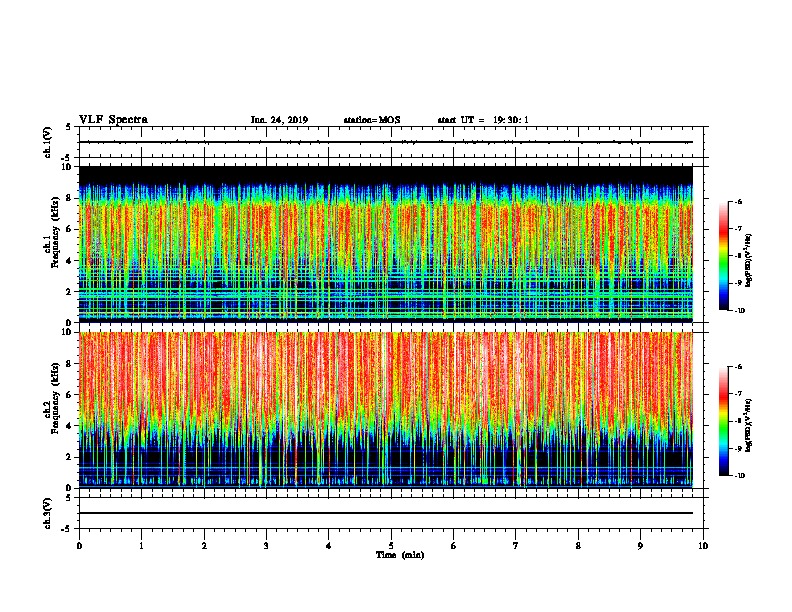
Task: Click the "9" tick on the time axis
Action: pos(640,546)
